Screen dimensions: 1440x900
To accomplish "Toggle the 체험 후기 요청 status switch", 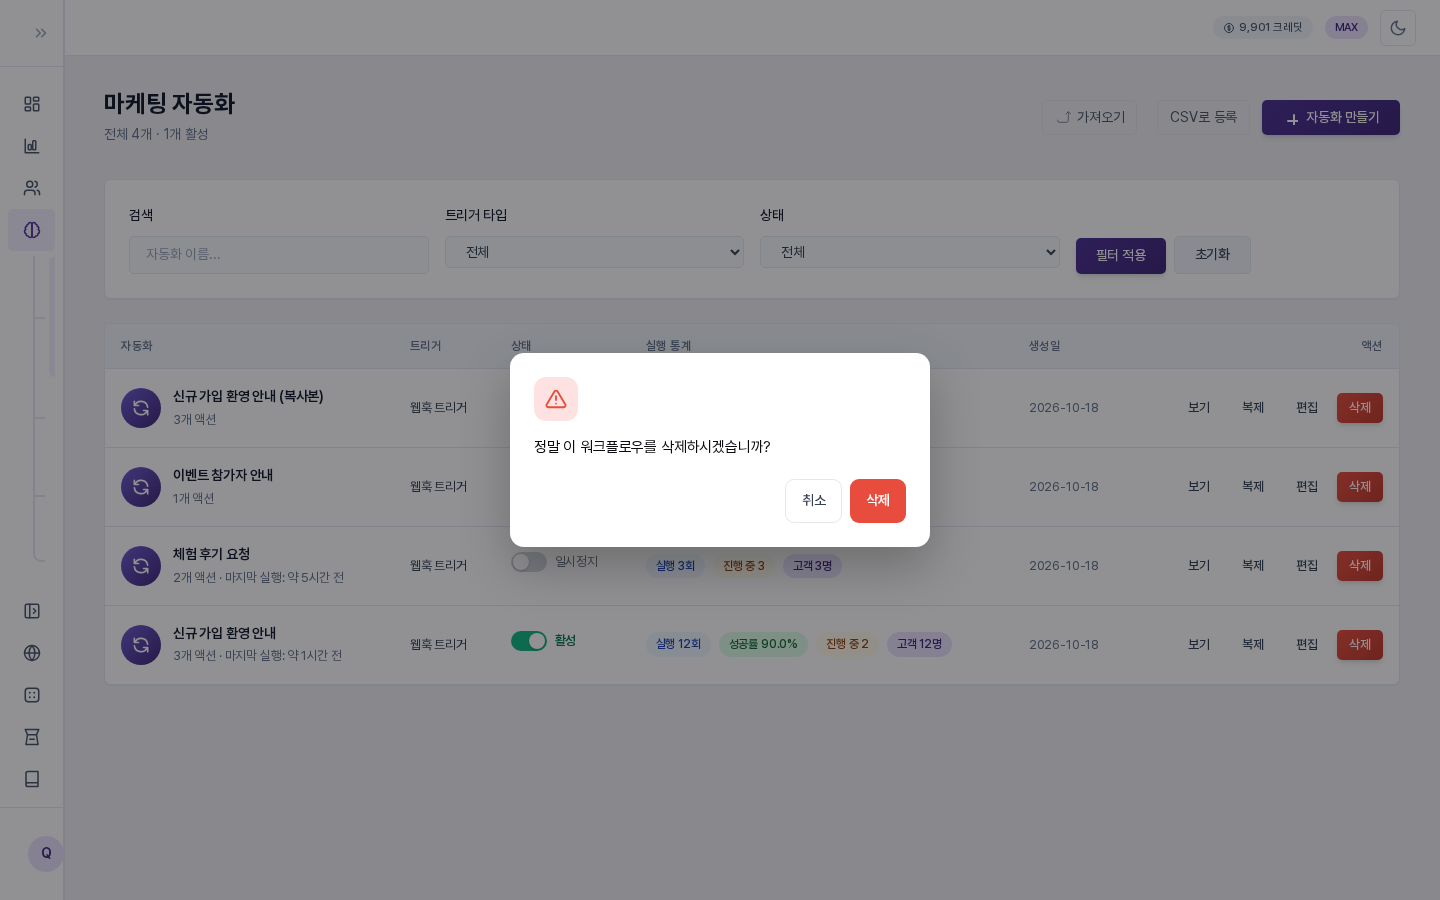I will click(529, 562).
